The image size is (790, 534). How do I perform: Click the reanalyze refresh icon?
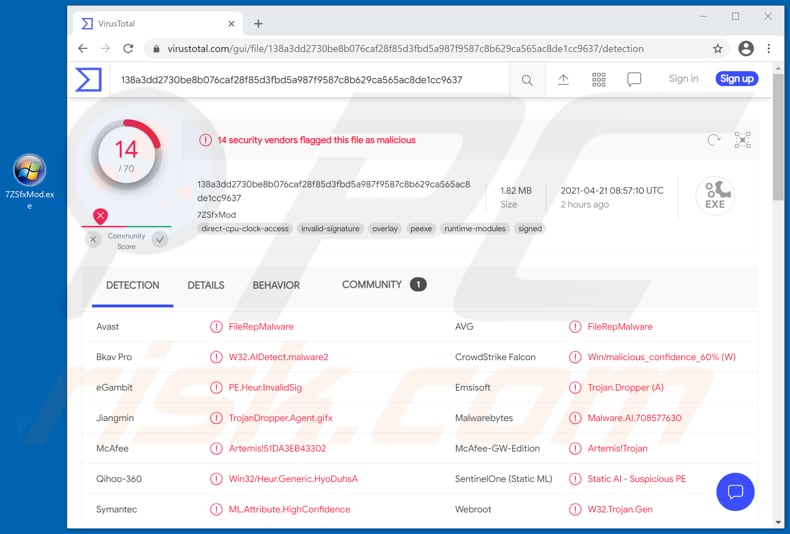pos(713,140)
